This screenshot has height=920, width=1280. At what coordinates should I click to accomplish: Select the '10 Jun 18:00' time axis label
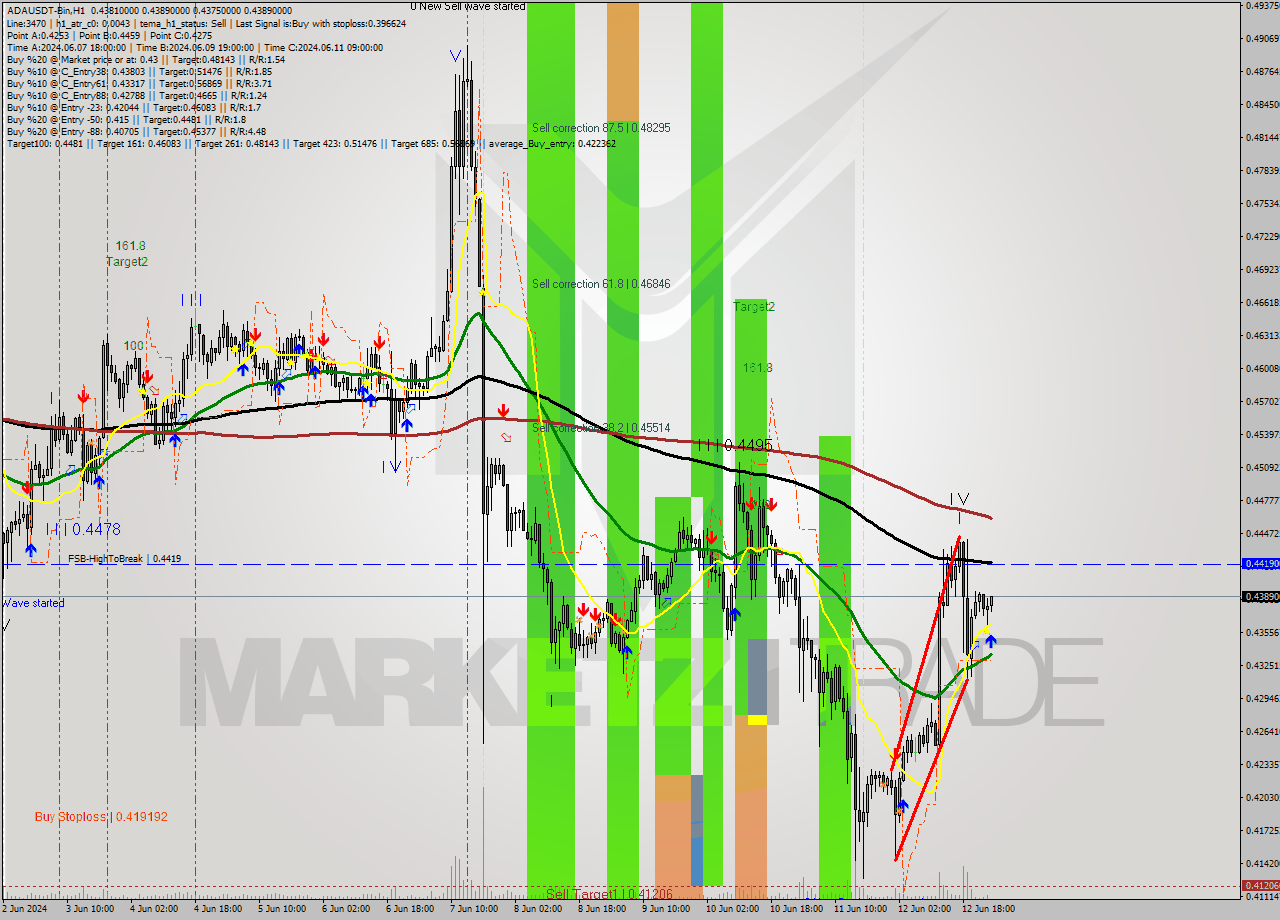796,909
